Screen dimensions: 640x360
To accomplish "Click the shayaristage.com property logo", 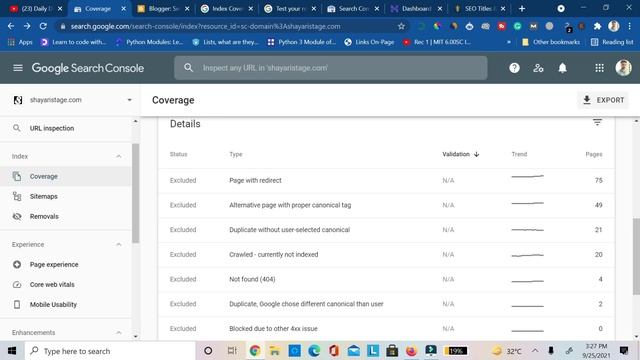I will (18, 100).
